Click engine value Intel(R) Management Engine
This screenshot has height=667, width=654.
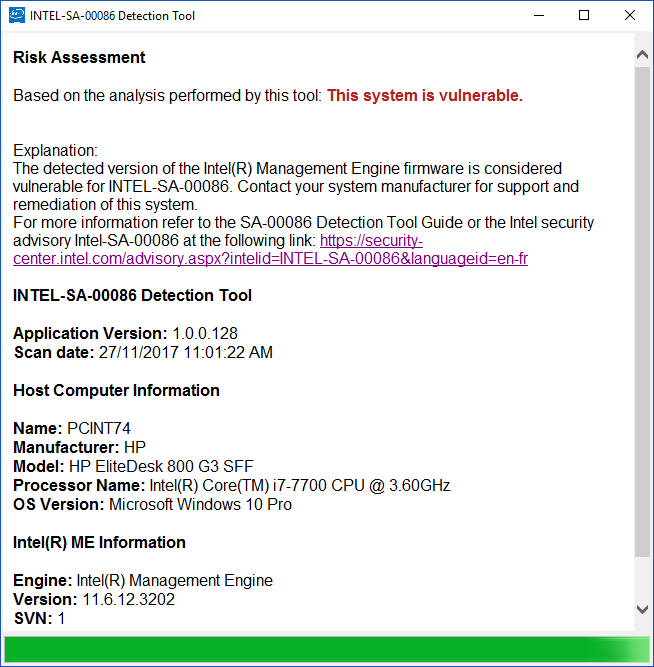(x=174, y=581)
